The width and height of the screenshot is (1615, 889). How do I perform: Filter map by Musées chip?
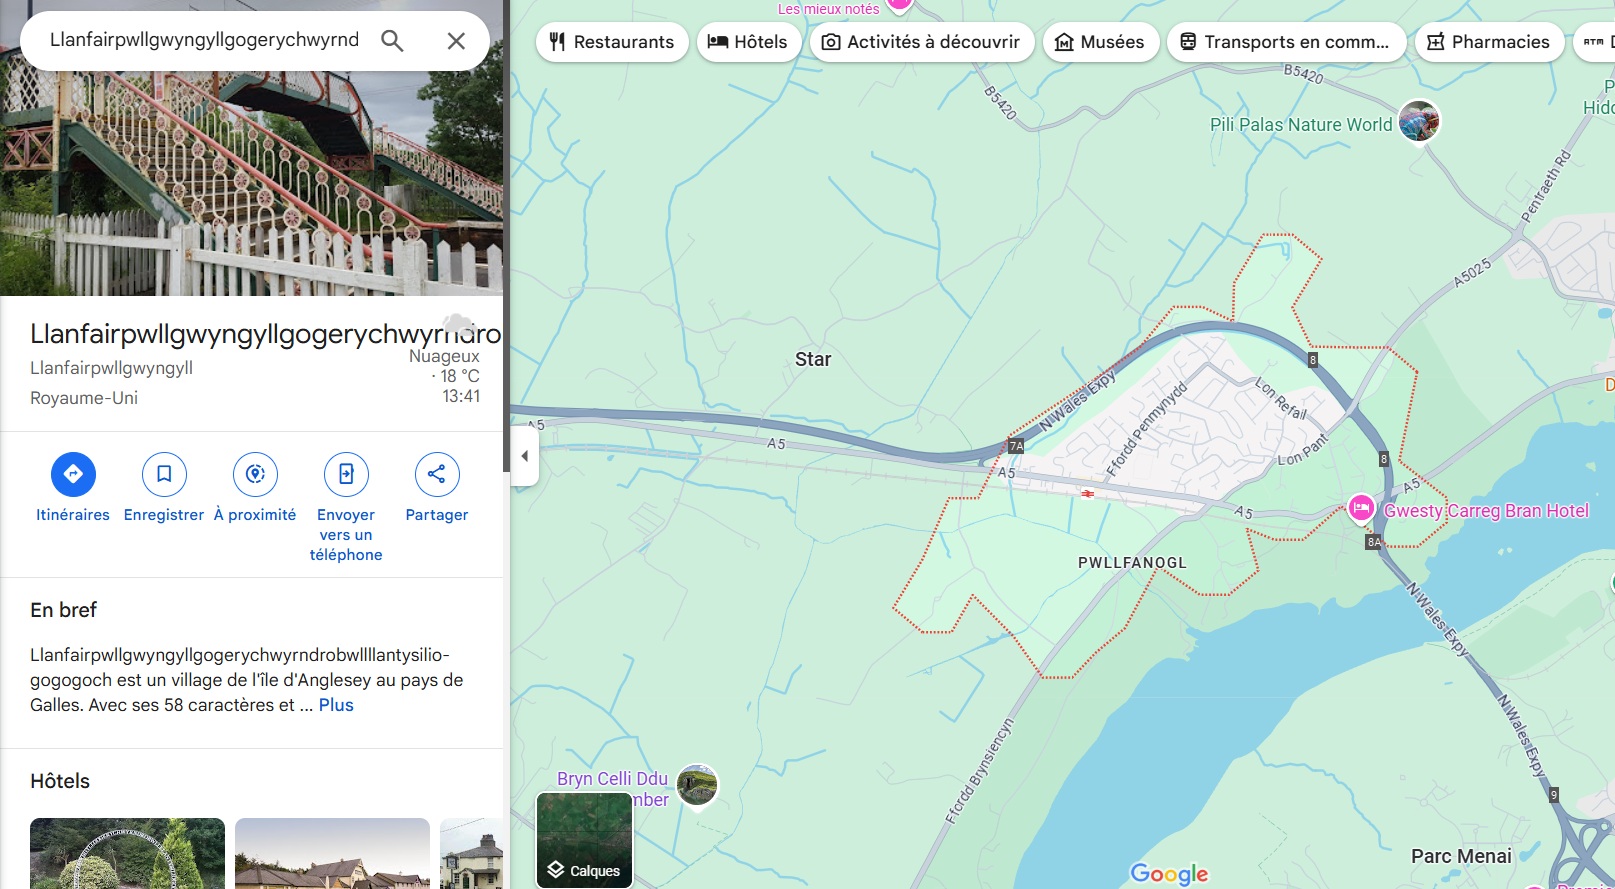point(1100,42)
